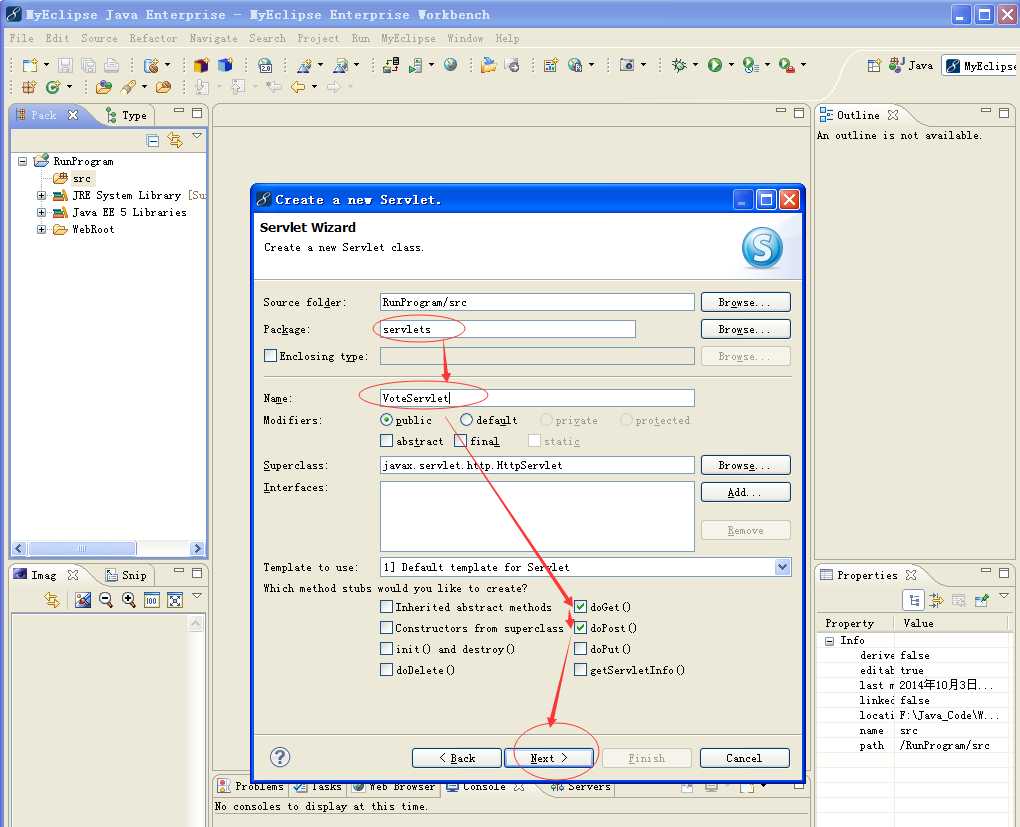This screenshot has width=1020, height=827.
Task: Expand the Java EE 5 Libraries node
Action: click(x=42, y=212)
